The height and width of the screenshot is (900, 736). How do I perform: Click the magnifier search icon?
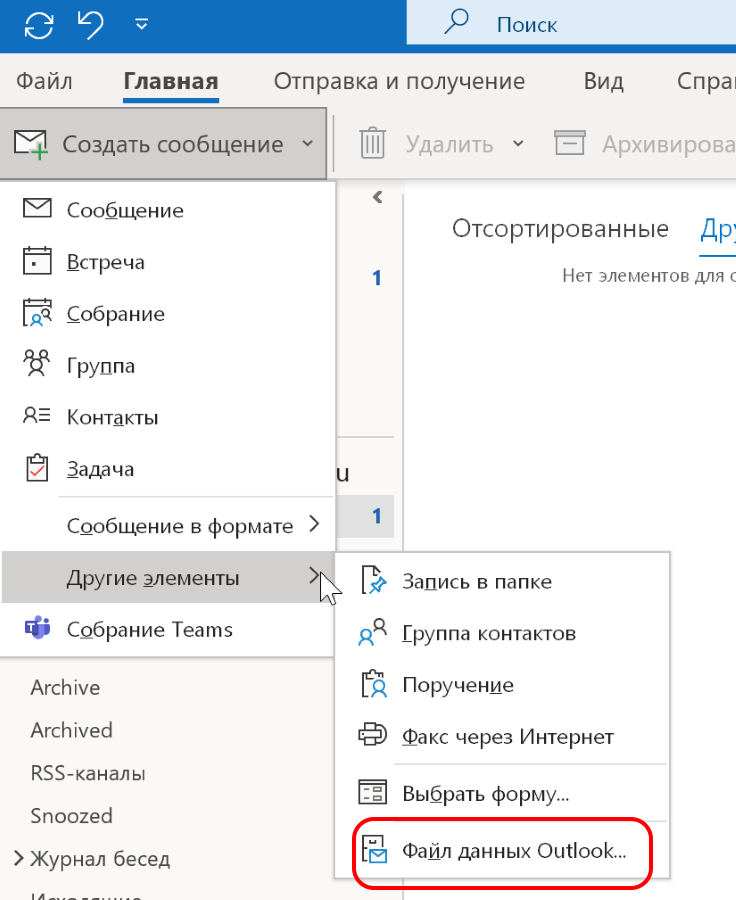pos(456,23)
